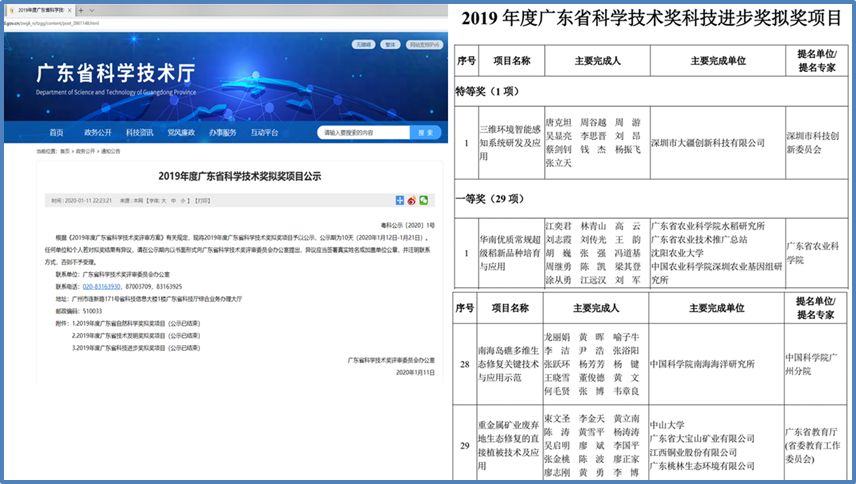Click the upper 主要完成人 column header

(x=597, y=61)
